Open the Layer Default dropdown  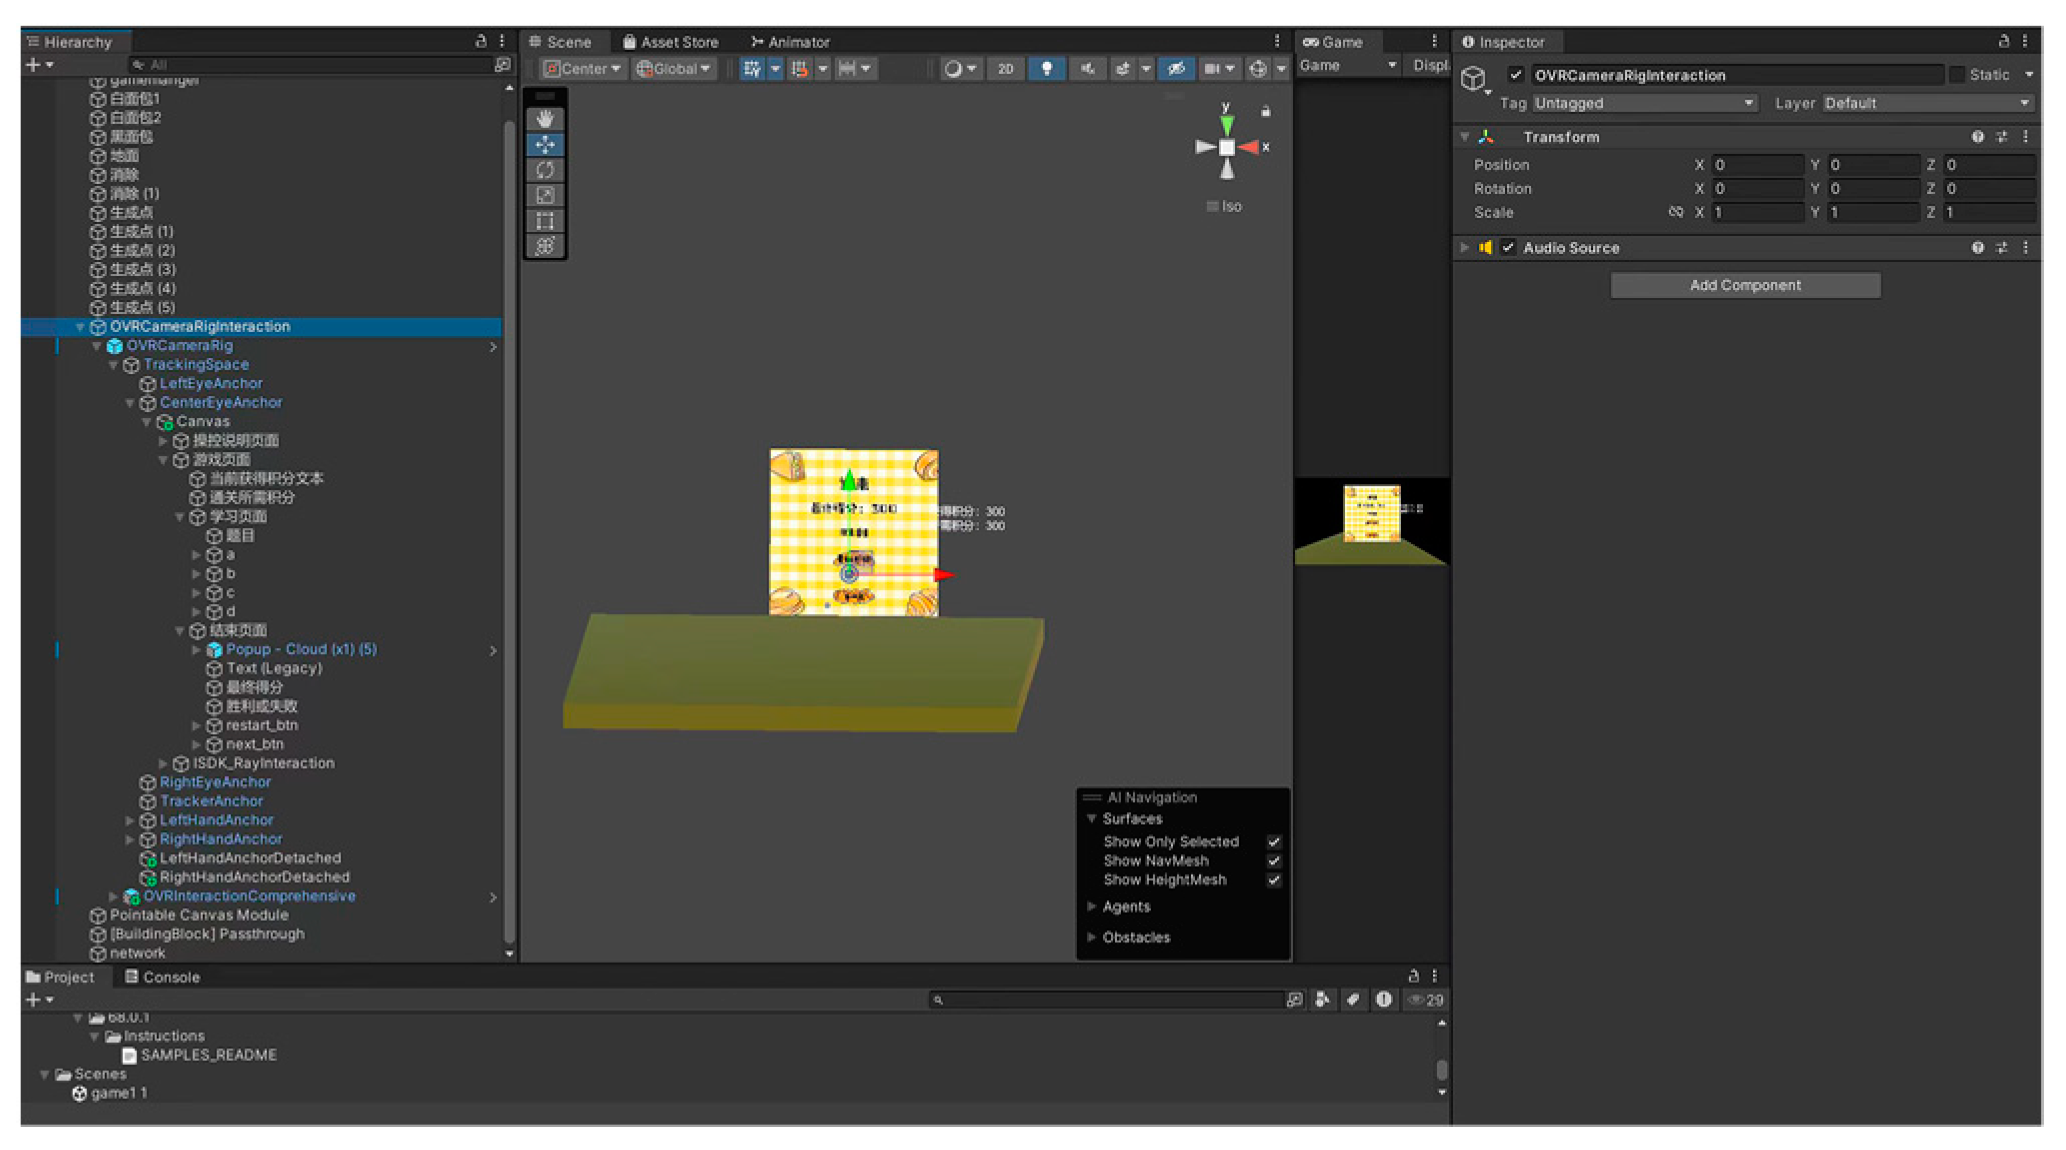click(1925, 103)
